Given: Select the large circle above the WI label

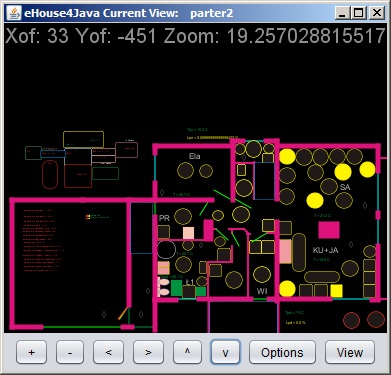Looking at the screenshot, I should point(262,275).
